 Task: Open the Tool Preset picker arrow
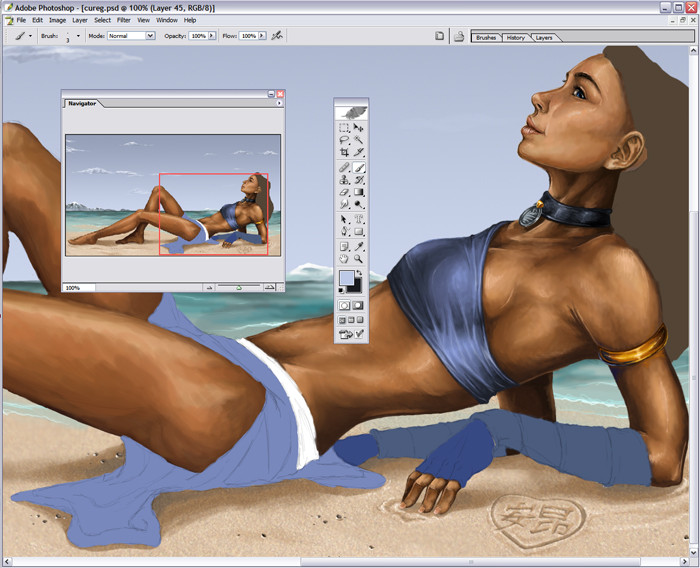[30, 36]
